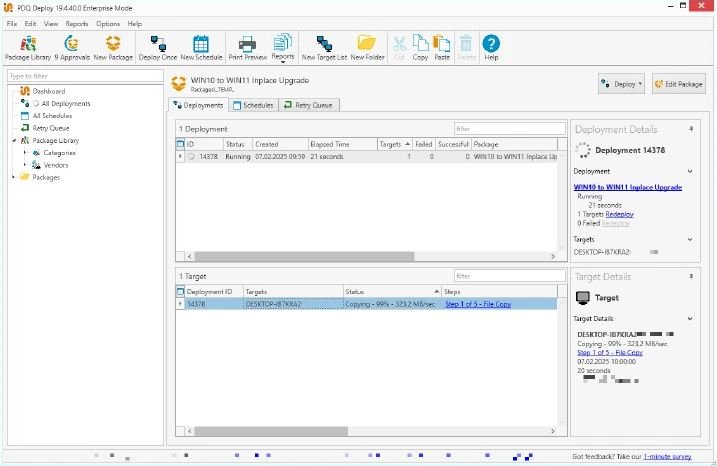Pin the Deployment Details panel
This screenshot has width=717, height=466.
point(691,129)
